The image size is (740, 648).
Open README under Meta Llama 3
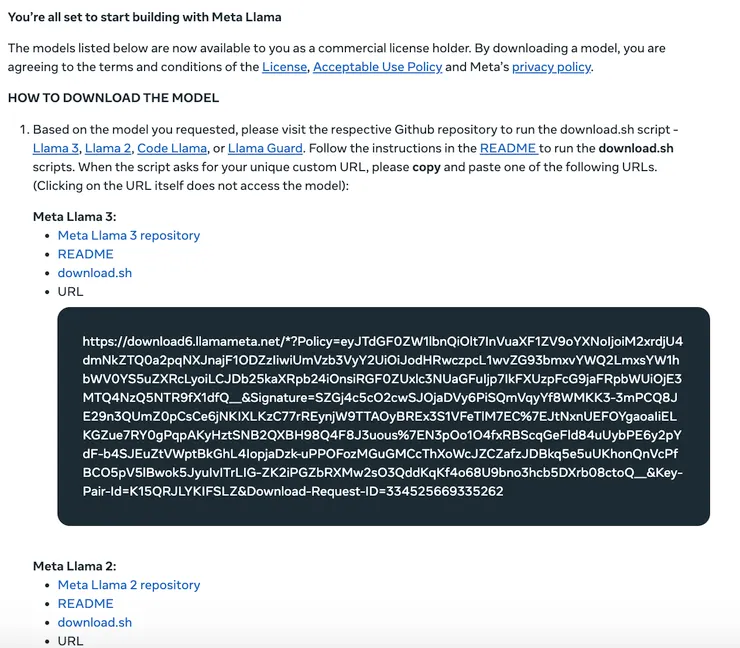pyautogui.click(x=85, y=254)
